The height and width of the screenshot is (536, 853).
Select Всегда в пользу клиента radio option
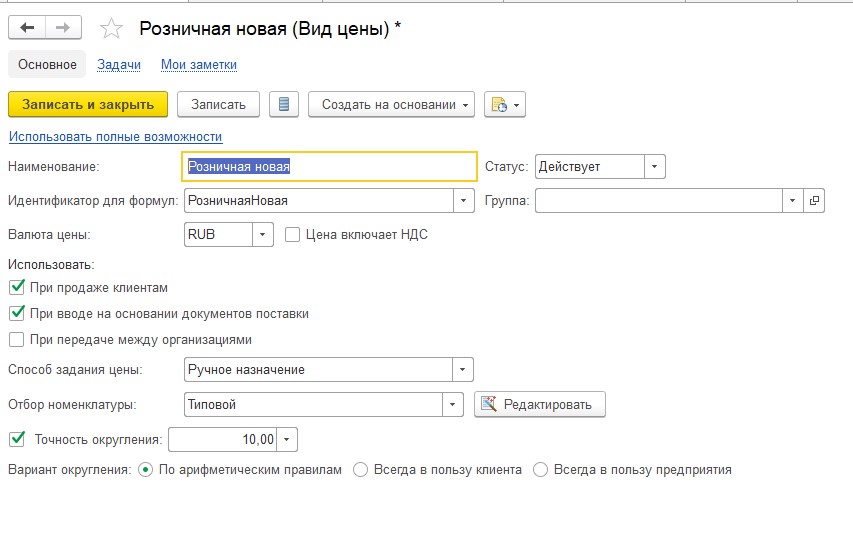pyautogui.click(x=360, y=470)
